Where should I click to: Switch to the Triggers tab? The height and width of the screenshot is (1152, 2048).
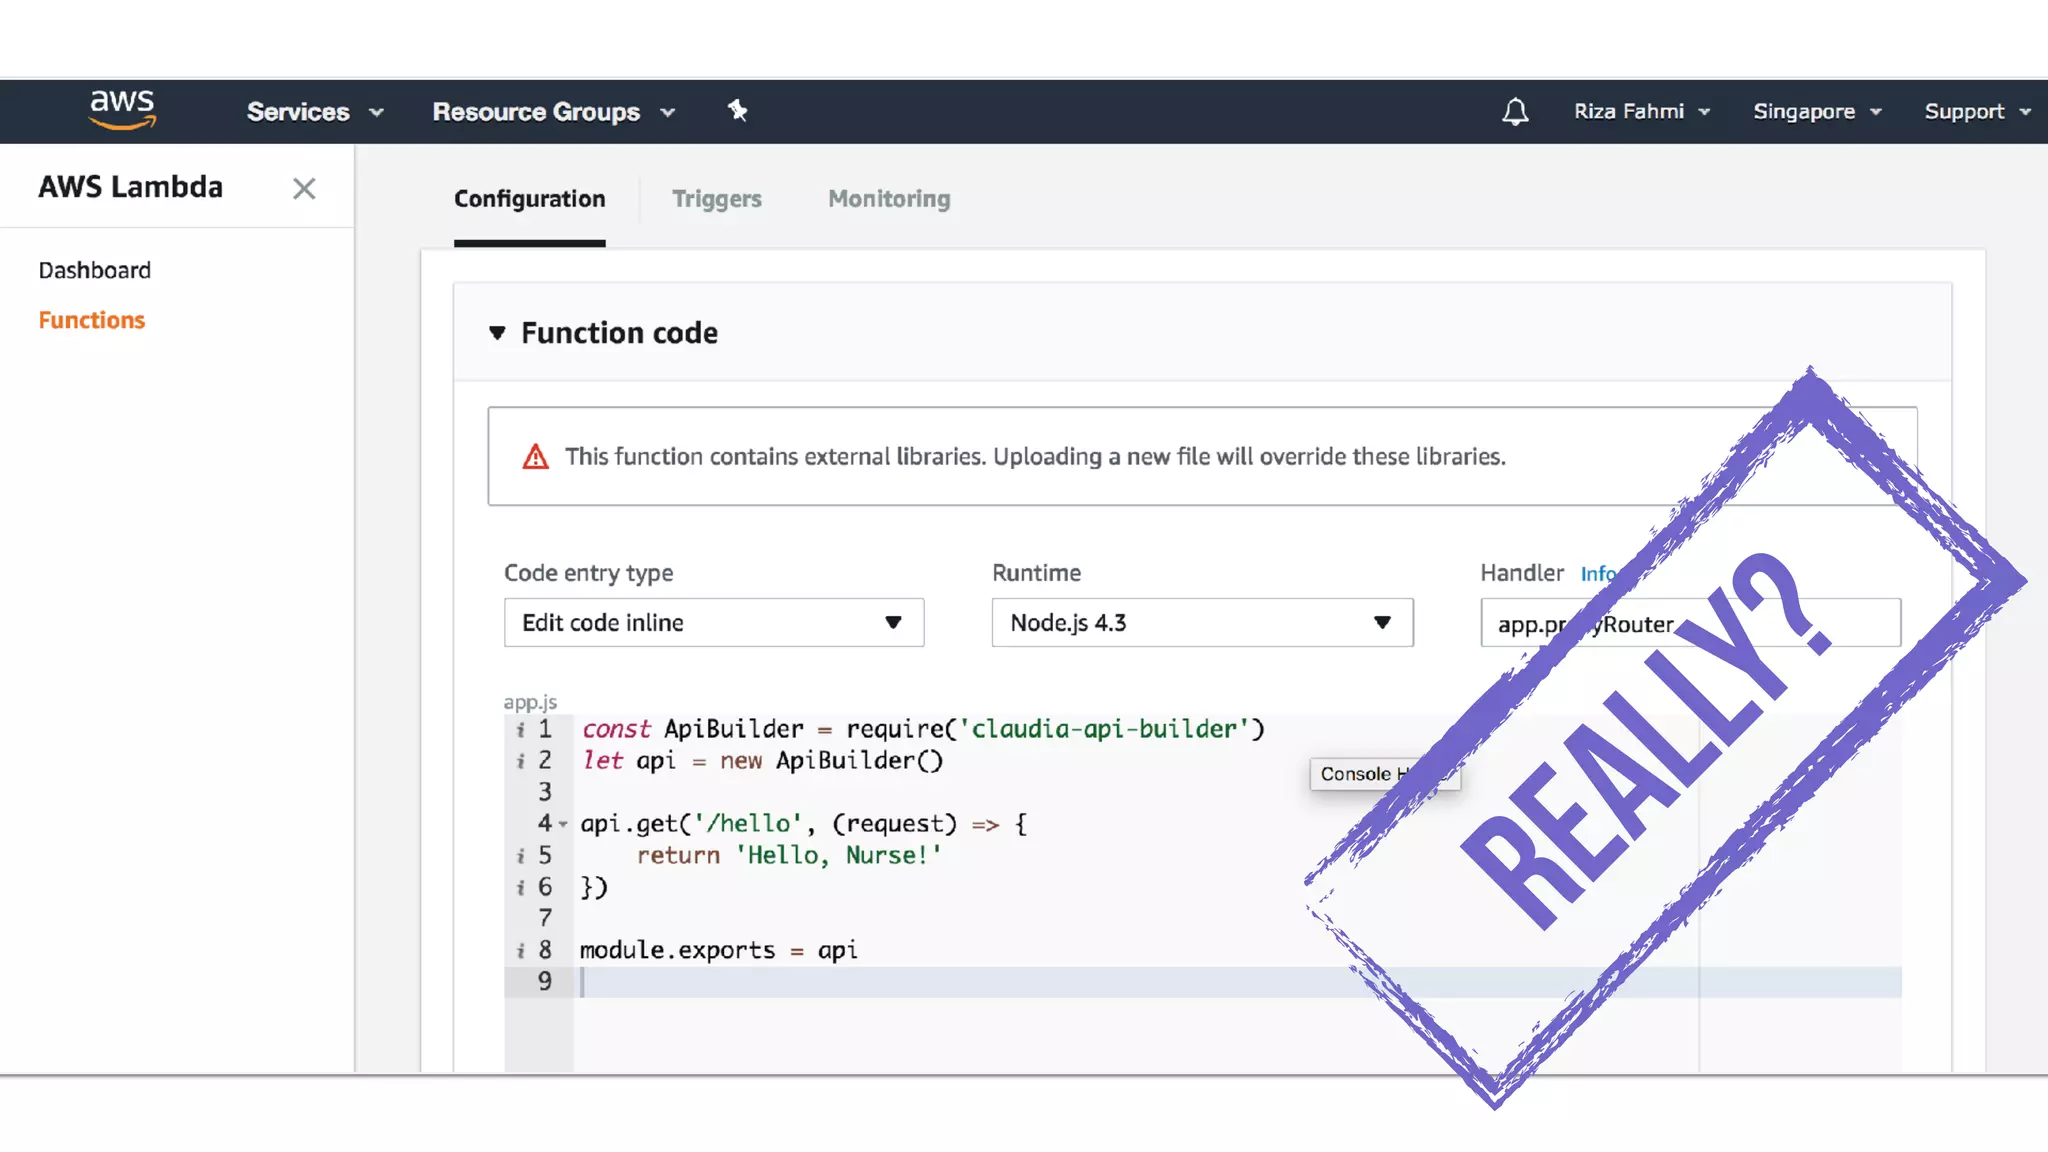click(x=716, y=199)
